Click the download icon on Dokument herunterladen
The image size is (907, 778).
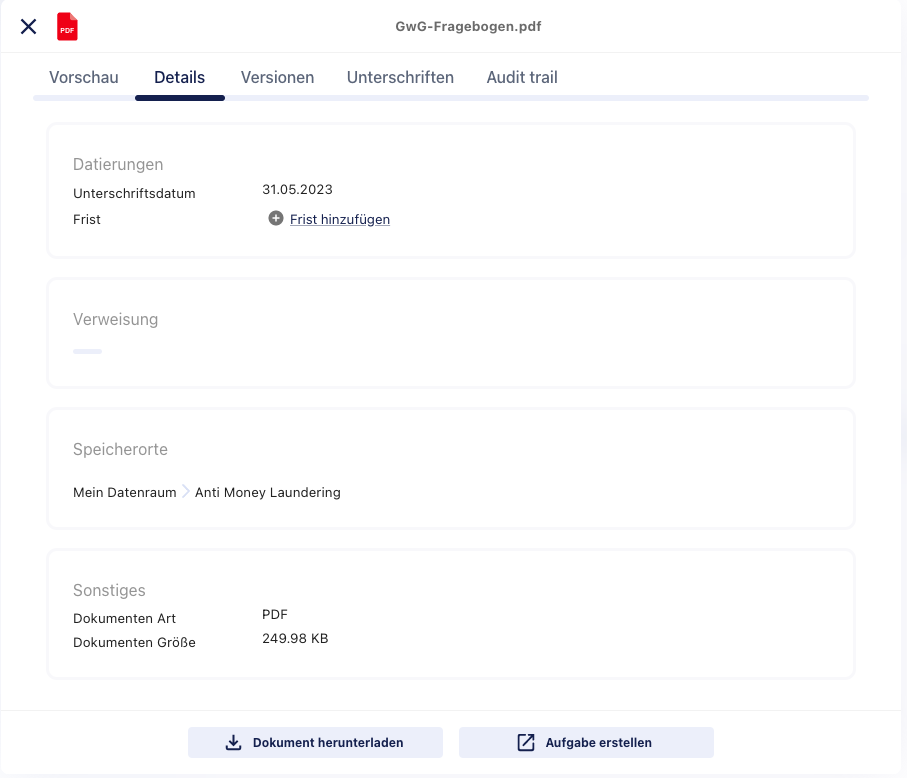coord(233,743)
